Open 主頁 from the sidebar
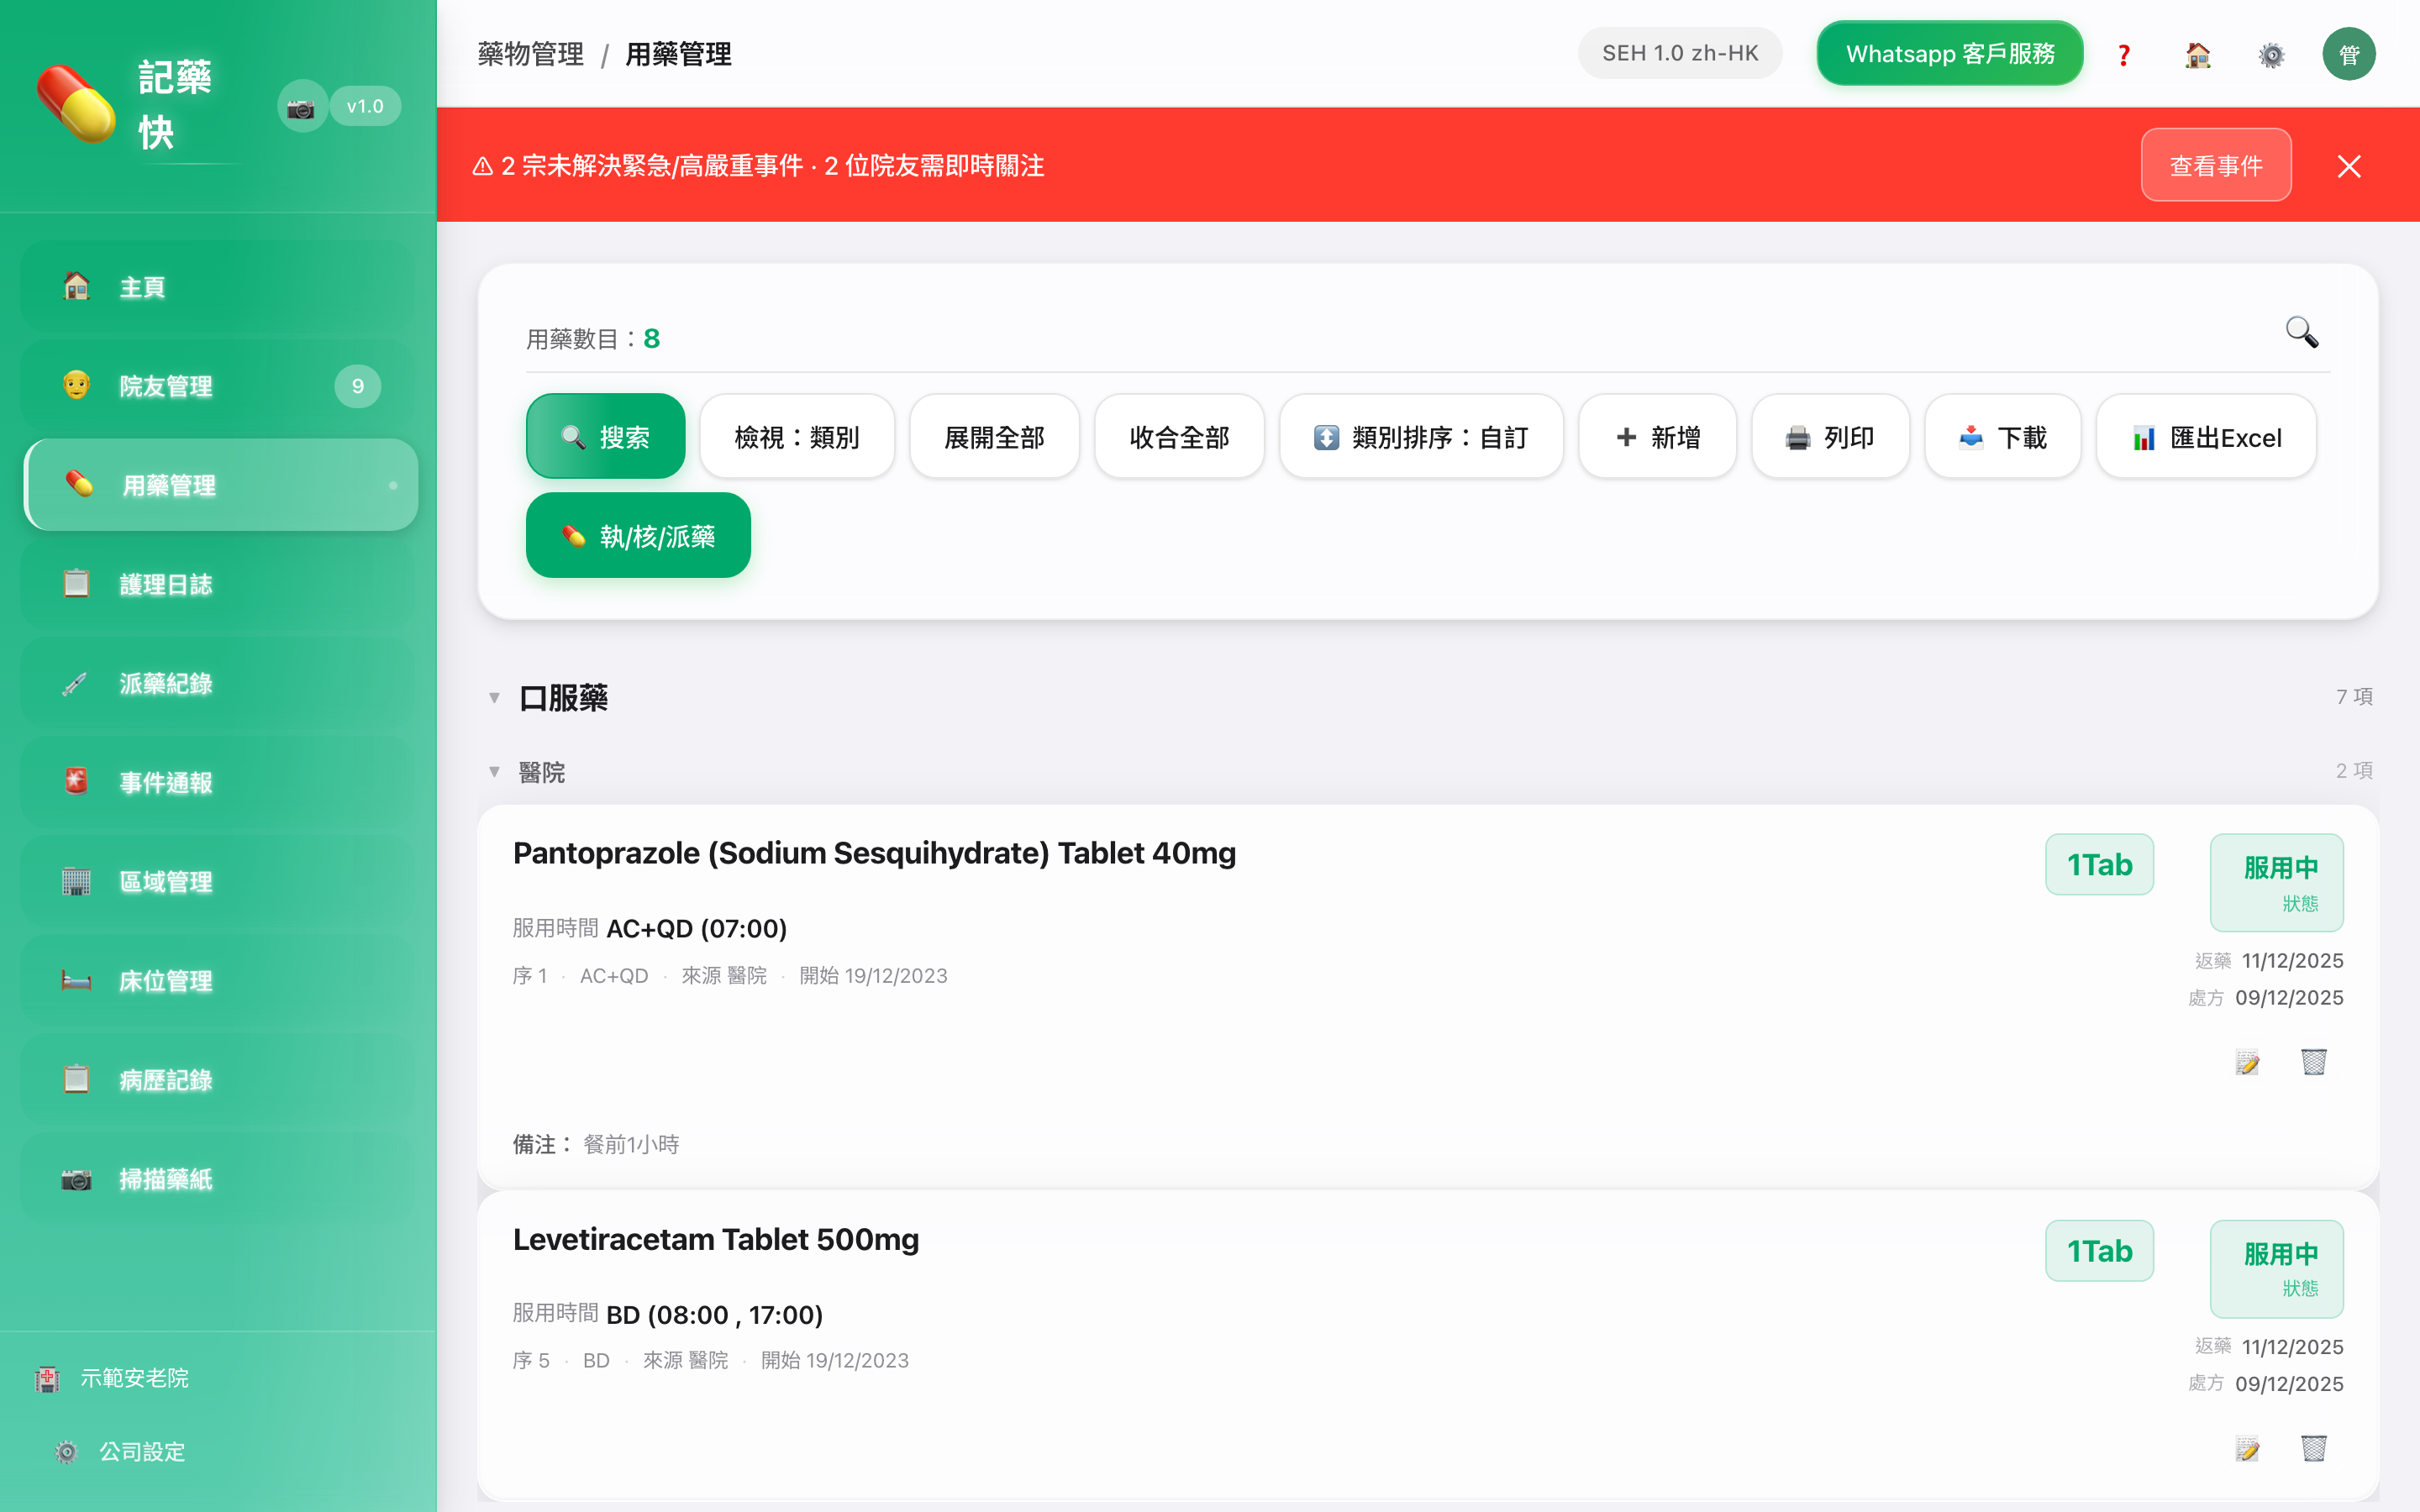The width and height of the screenshot is (2420, 1512). [x=218, y=287]
